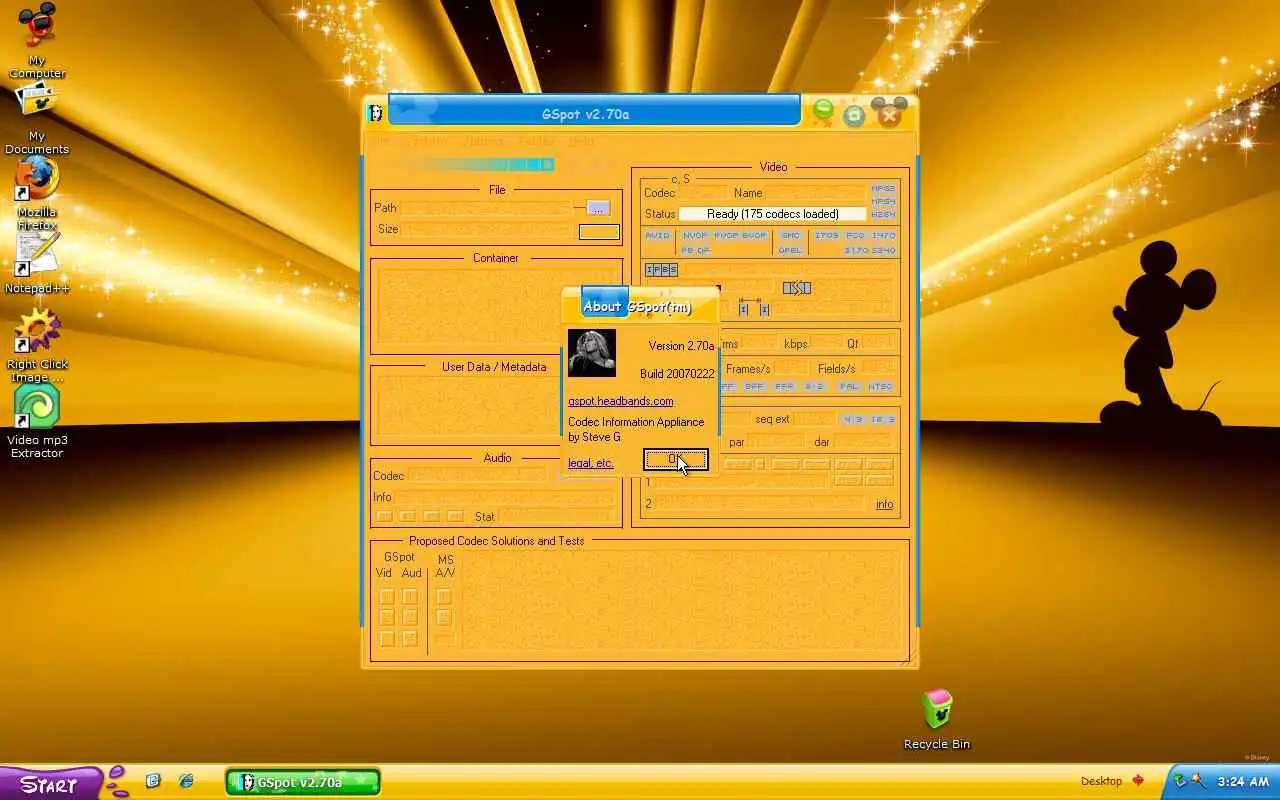Launch Internet Explorer from quick launch
Image resolution: width=1280 pixels, height=800 pixels.
186,781
